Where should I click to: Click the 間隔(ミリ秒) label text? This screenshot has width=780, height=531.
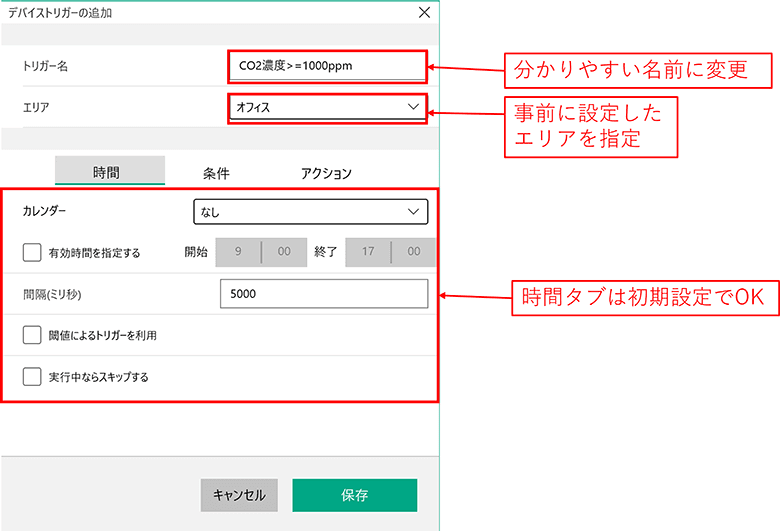coord(52,295)
